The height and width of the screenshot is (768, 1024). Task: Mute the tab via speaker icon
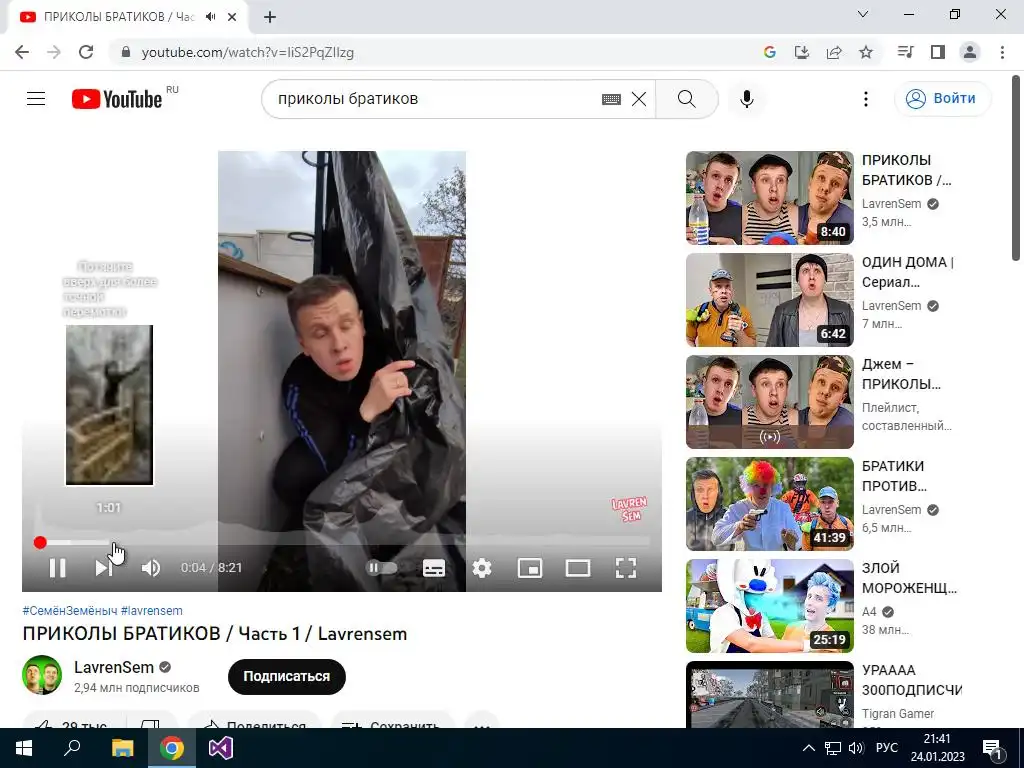click(x=210, y=17)
